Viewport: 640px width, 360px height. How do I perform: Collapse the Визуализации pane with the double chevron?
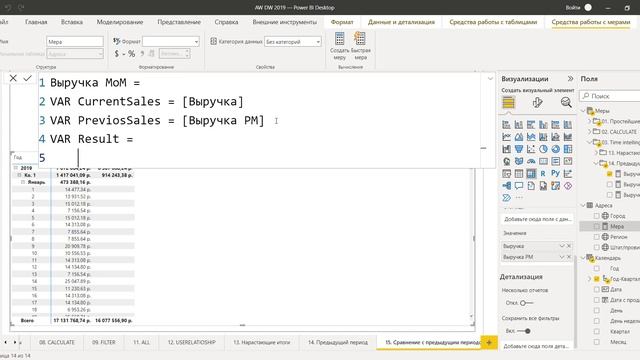click(x=570, y=78)
